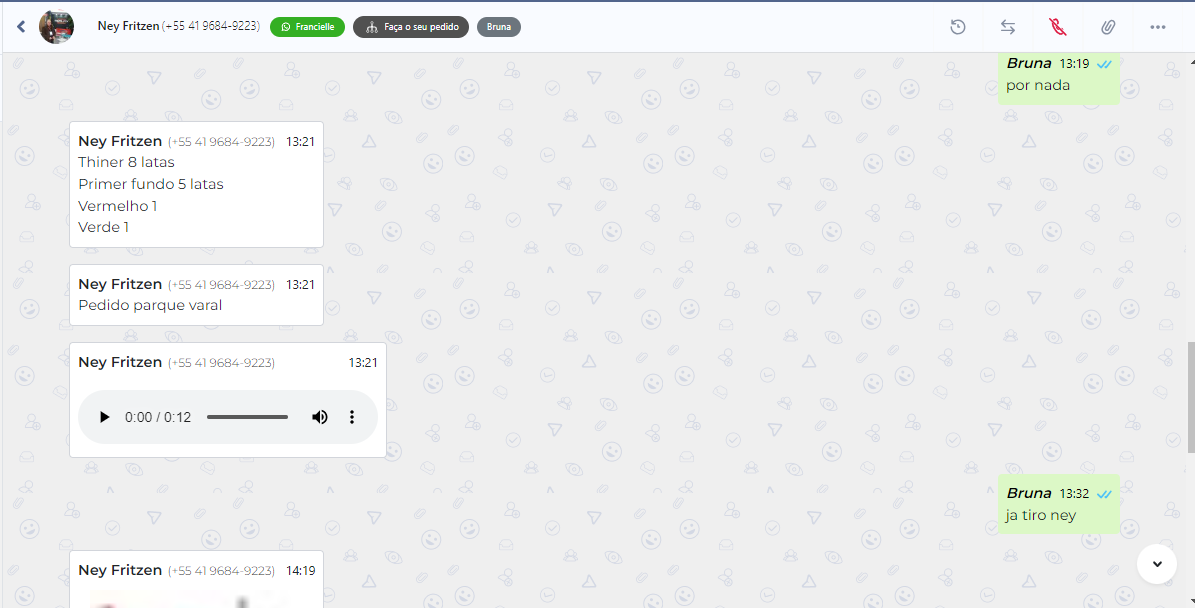Click the red end-call phone icon
Screen dimensions: 1195x608
(x=1057, y=27)
